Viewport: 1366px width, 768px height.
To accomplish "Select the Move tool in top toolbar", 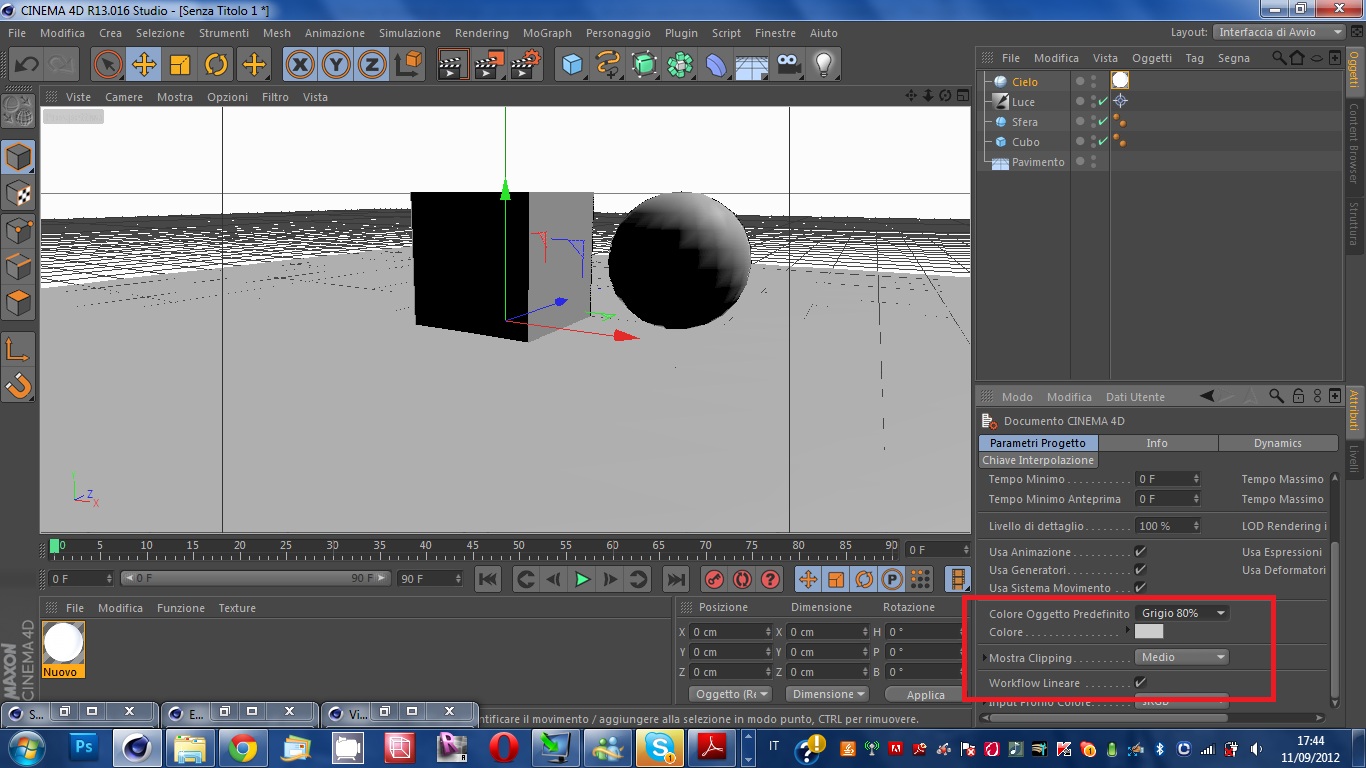I will click(x=144, y=65).
